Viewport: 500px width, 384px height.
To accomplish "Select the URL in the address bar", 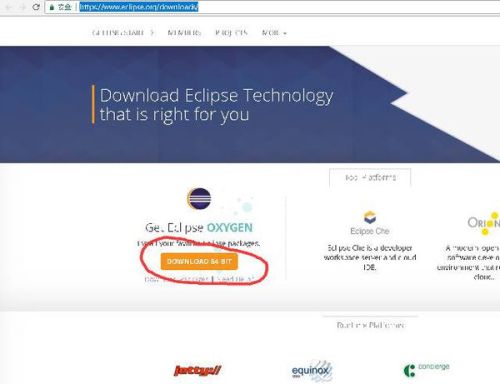I will (x=139, y=7).
